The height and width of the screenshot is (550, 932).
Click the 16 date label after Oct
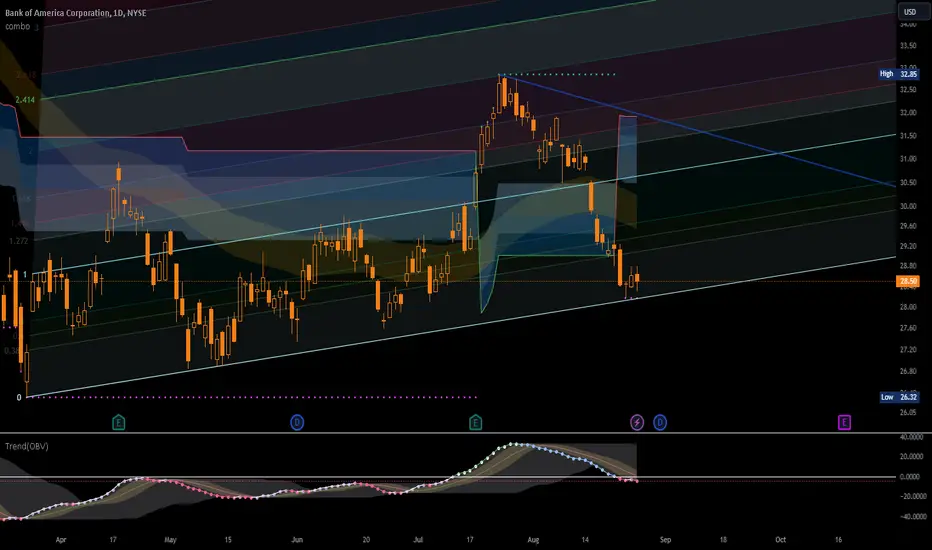pyautogui.click(x=839, y=540)
